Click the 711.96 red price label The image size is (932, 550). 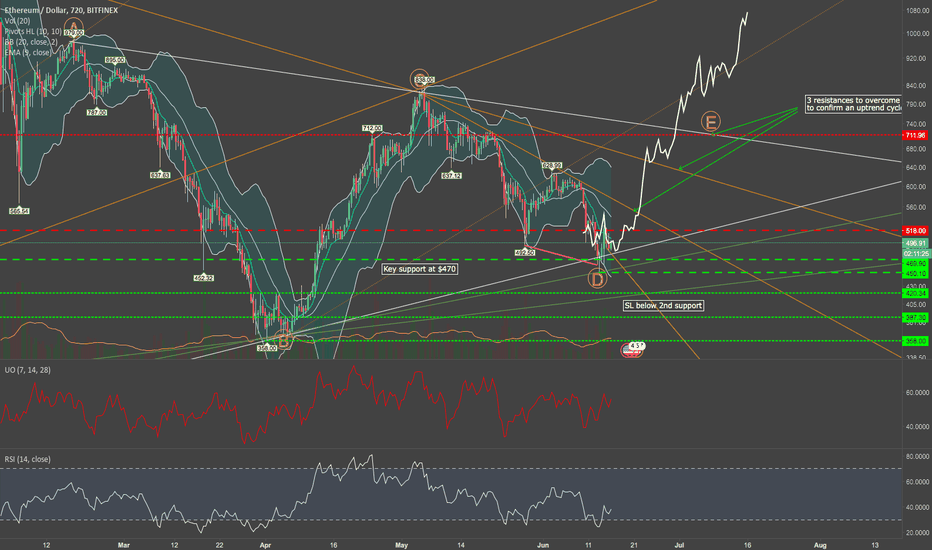[915, 136]
